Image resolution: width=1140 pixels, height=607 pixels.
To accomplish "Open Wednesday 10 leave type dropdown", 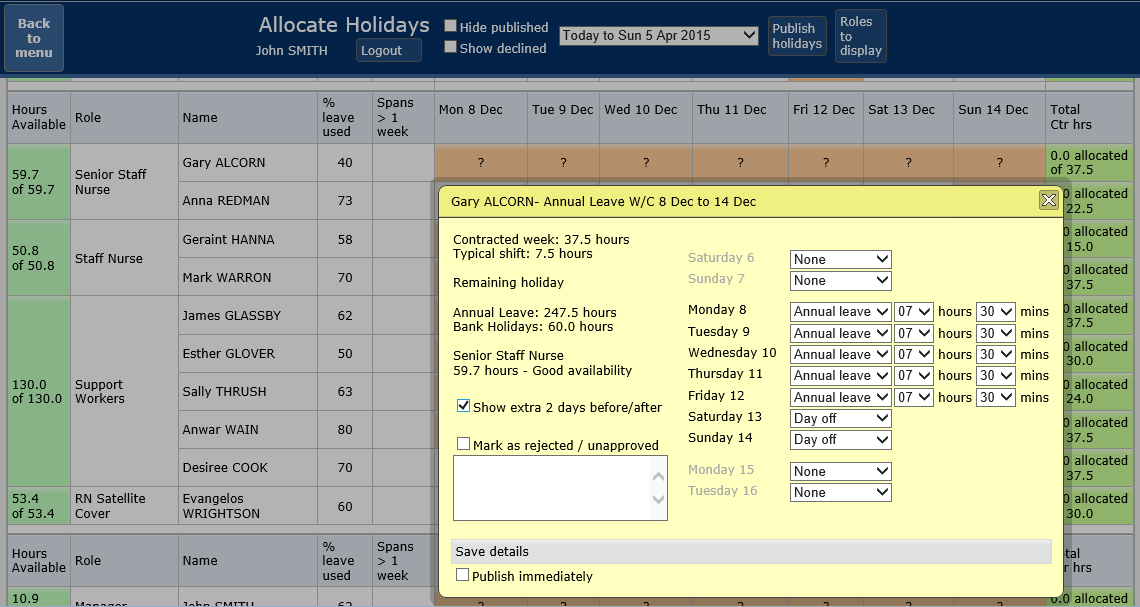I will (840, 355).
